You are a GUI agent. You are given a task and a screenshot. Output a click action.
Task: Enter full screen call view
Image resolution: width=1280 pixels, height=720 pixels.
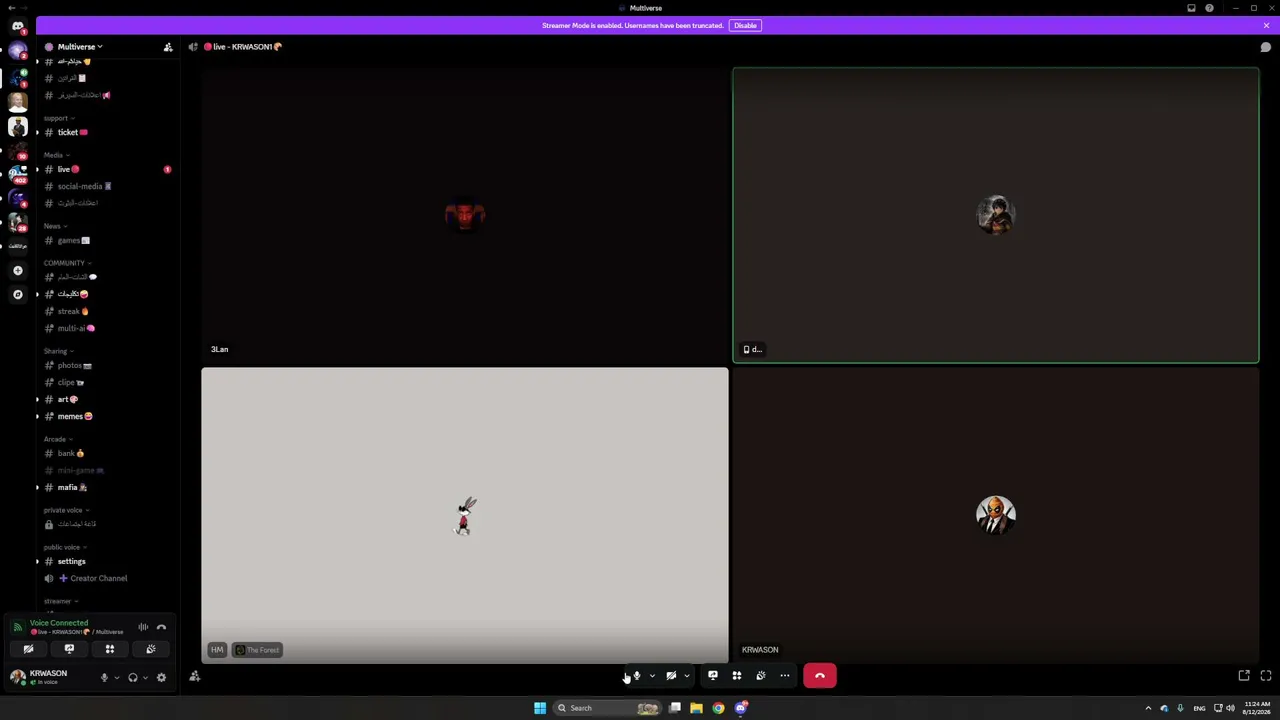coord(1266,676)
